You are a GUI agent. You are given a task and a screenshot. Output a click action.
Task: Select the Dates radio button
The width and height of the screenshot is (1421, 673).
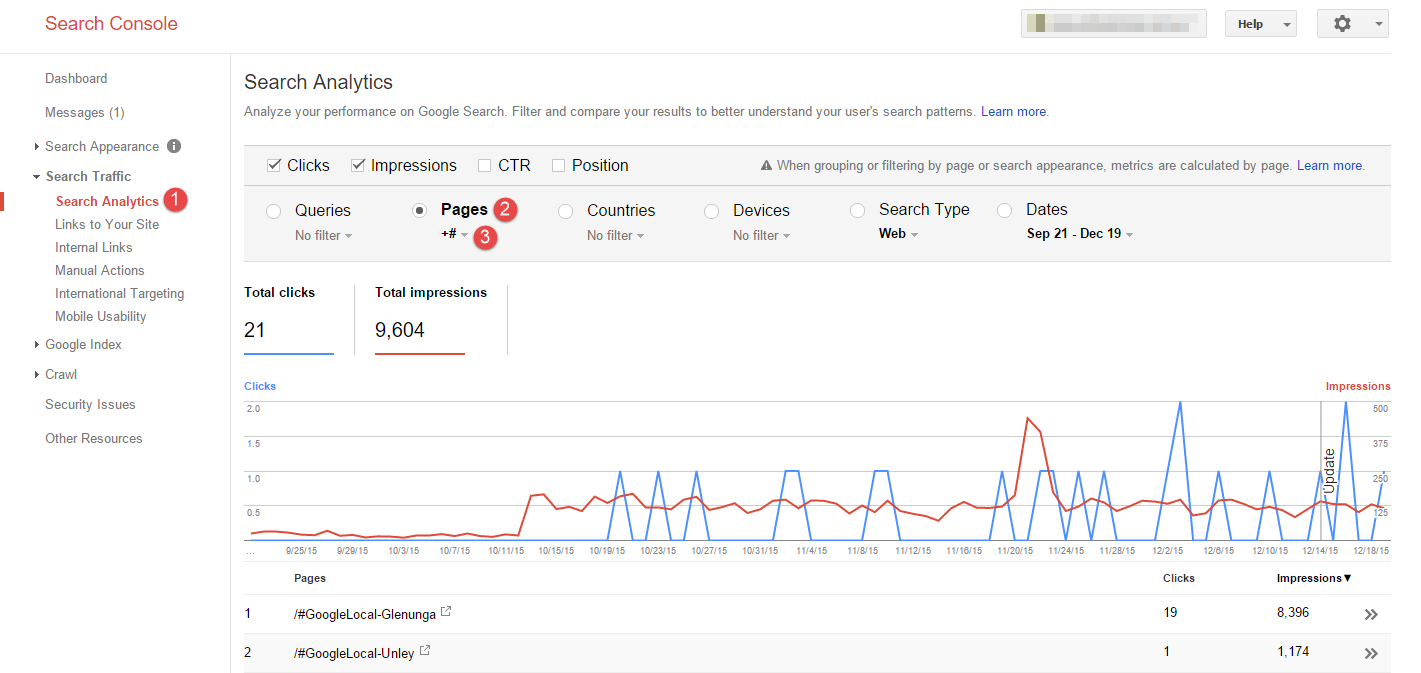[x=1004, y=210]
